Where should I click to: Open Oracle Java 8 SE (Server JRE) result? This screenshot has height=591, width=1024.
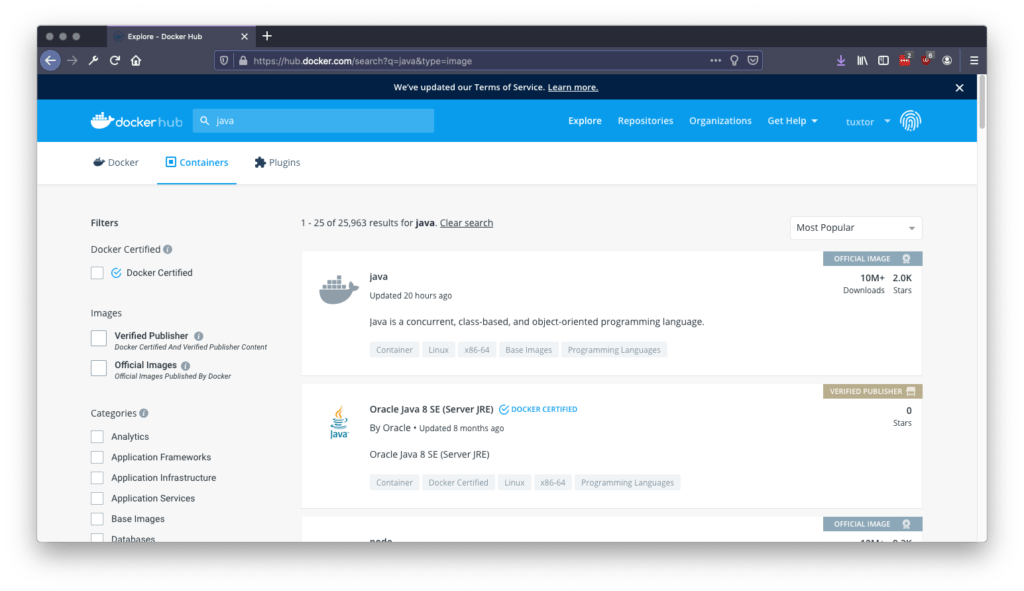coord(431,409)
